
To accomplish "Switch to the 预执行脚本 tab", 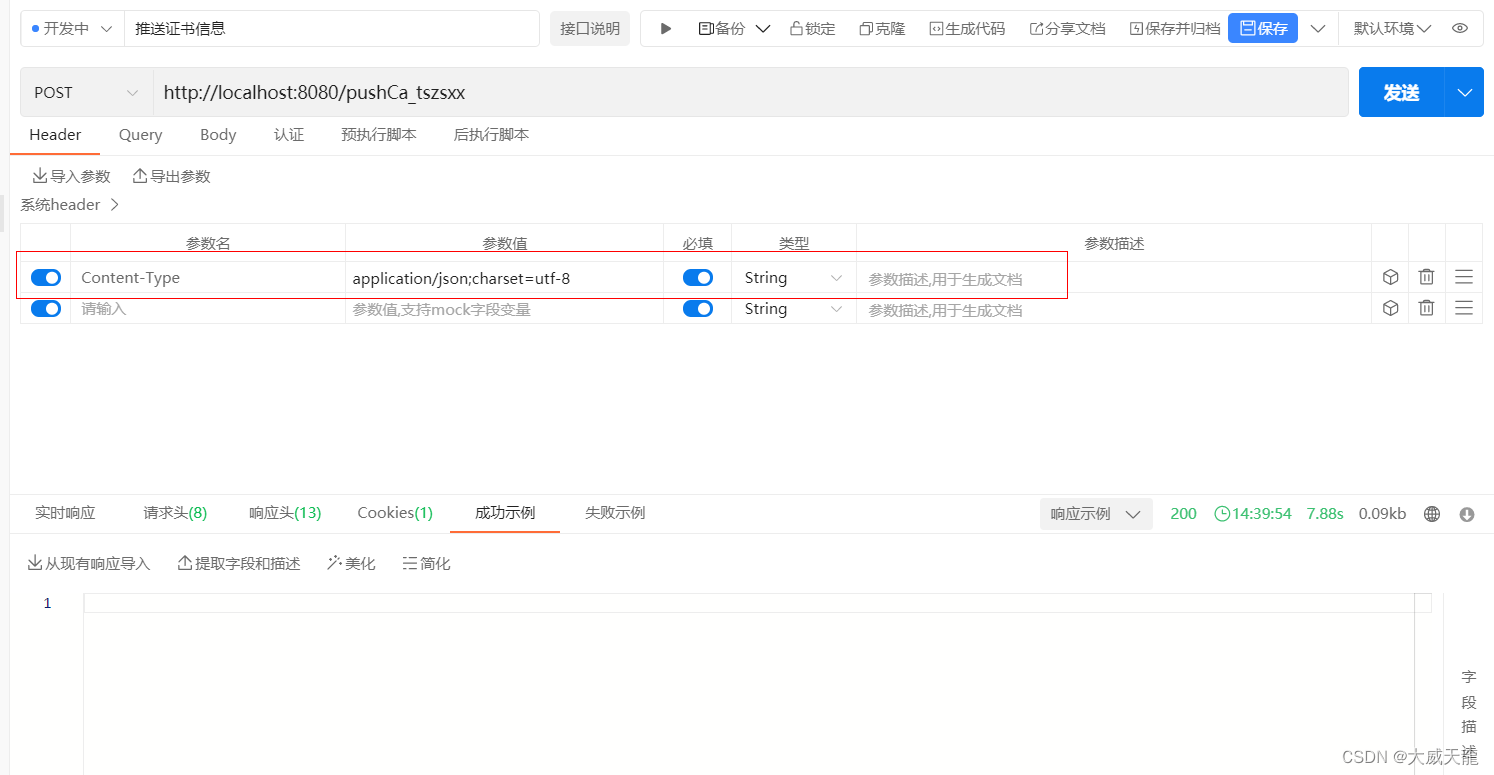I will point(379,135).
